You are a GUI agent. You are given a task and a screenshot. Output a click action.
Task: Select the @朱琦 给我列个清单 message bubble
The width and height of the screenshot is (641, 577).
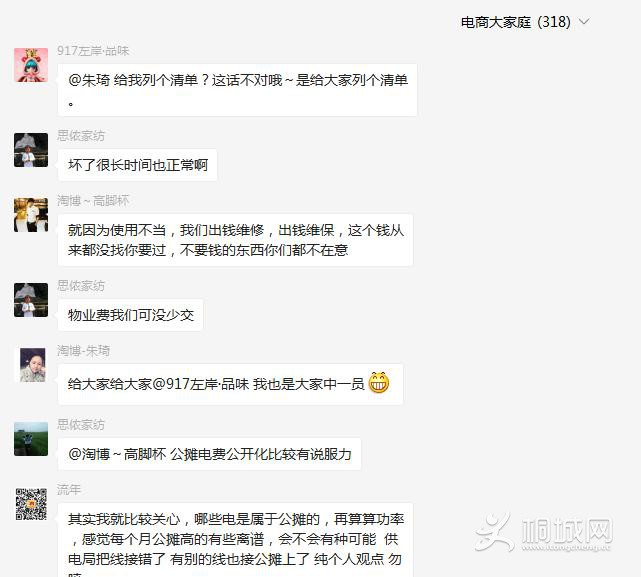click(238, 90)
